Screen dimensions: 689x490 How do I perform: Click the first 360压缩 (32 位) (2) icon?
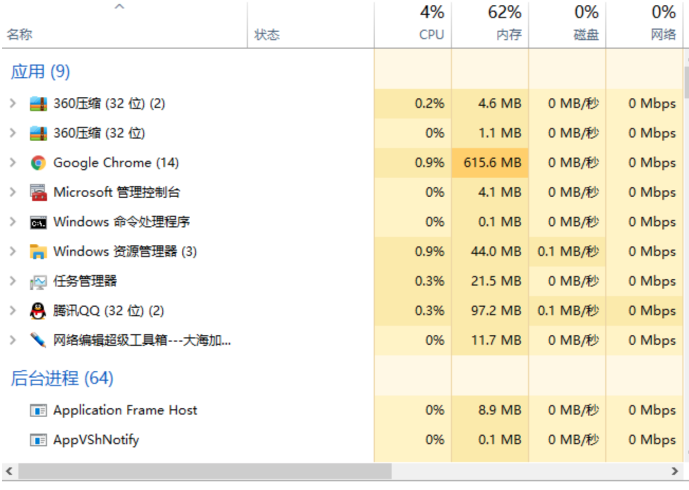tap(38, 104)
